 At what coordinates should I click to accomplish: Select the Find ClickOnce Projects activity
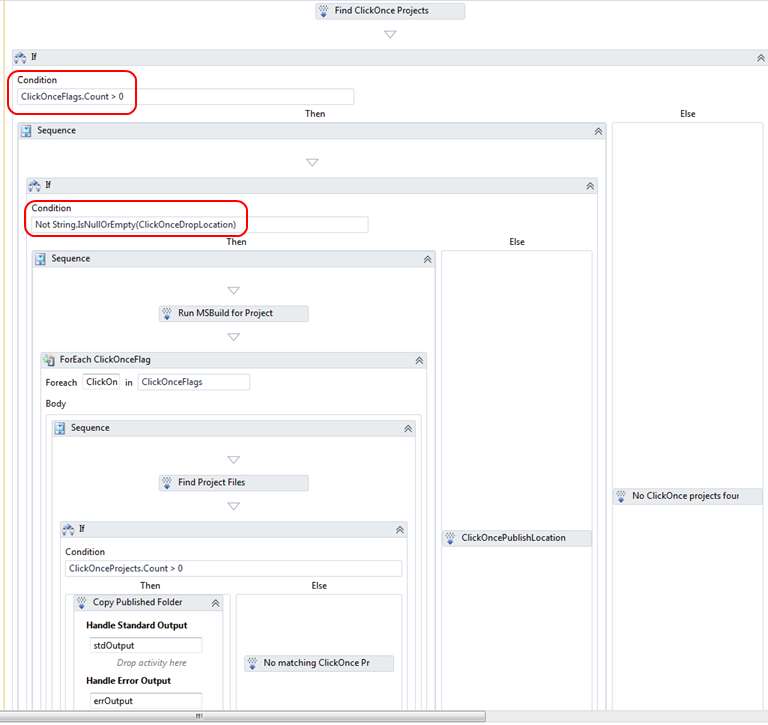390,11
